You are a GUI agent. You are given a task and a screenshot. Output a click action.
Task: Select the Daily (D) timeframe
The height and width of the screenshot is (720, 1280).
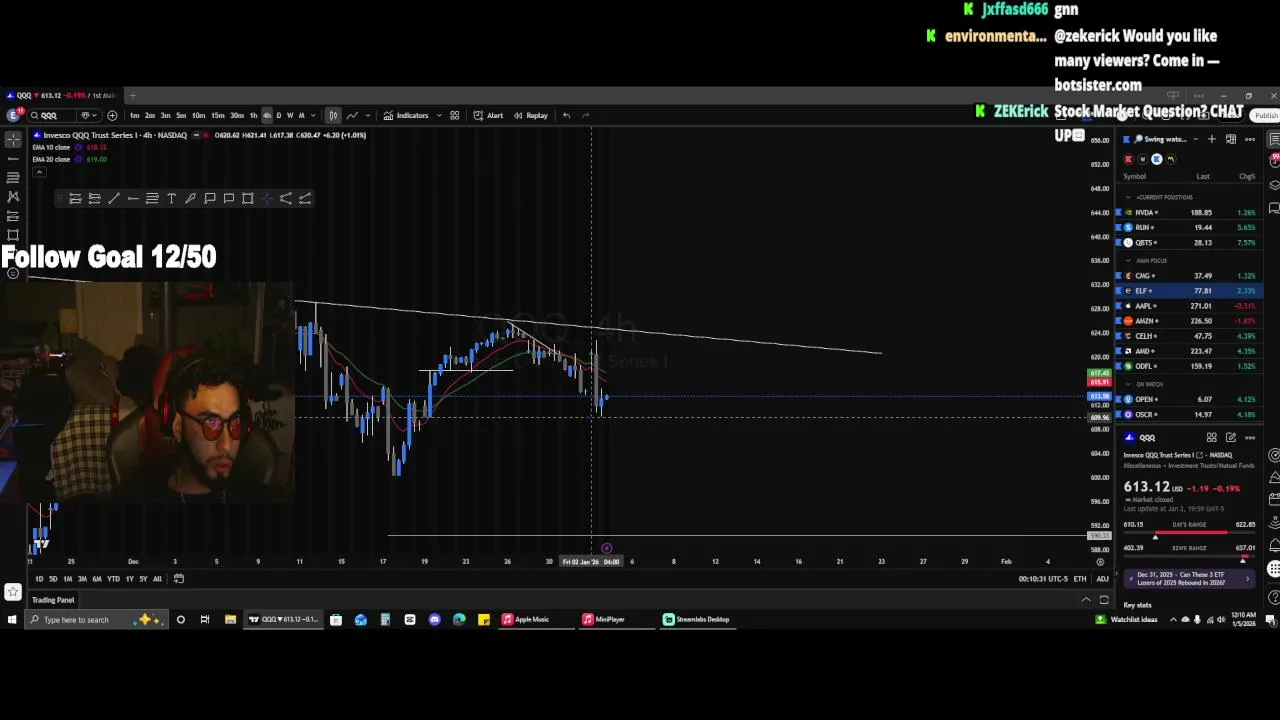(278, 115)
